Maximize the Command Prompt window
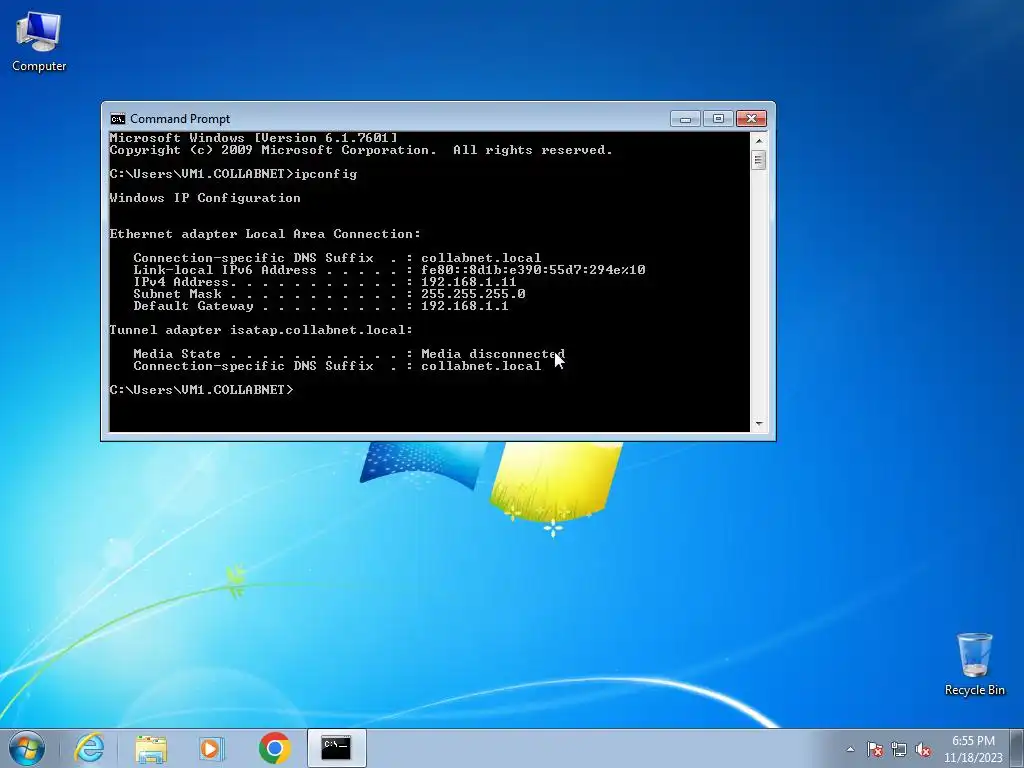Screen dimensions: 1024x768 click(718, 119)
